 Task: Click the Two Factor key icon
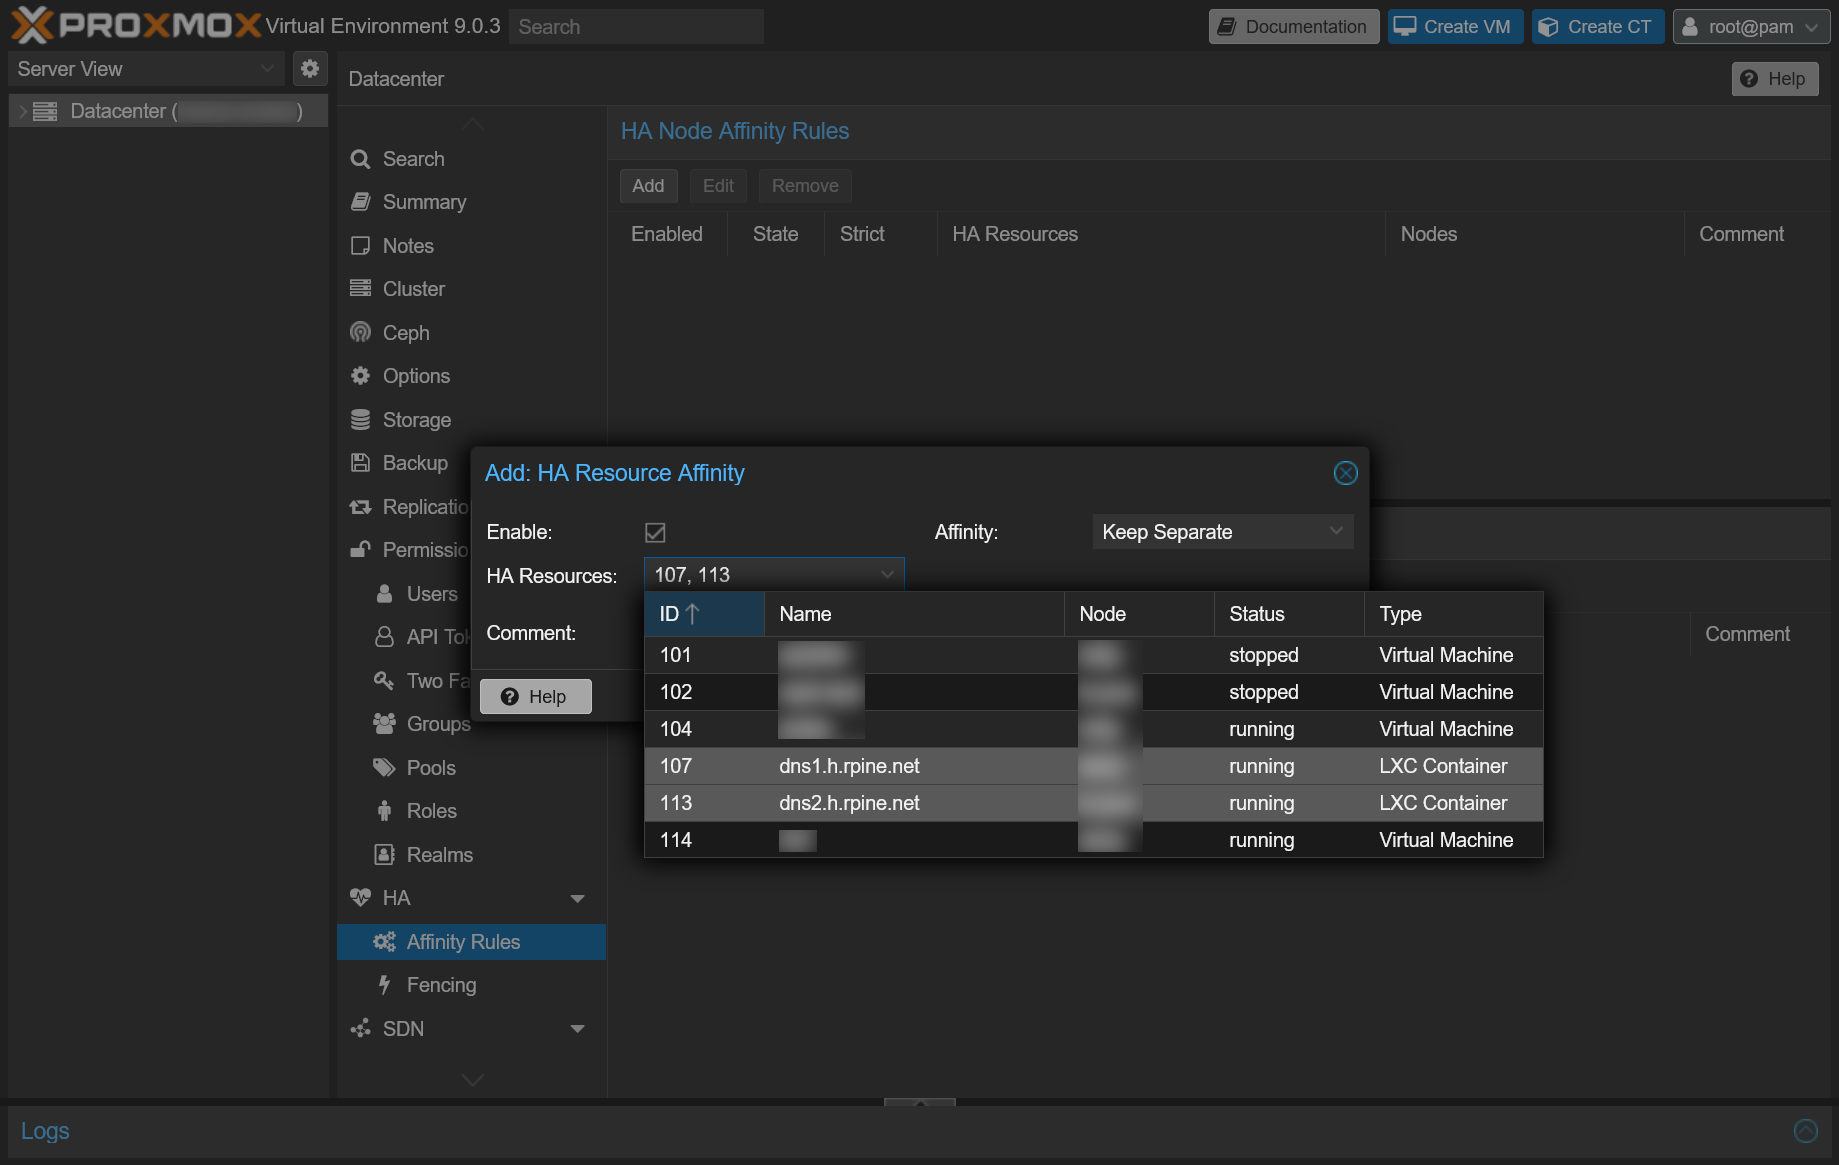click(x=384, y=681)
